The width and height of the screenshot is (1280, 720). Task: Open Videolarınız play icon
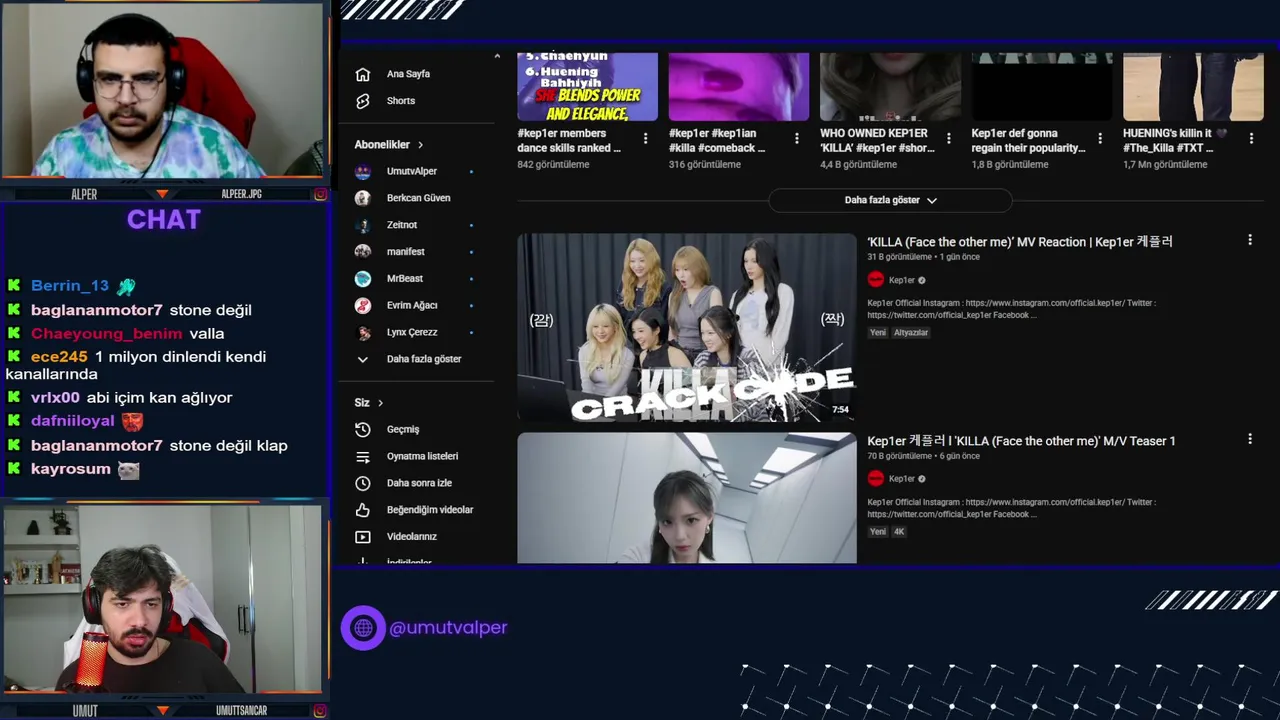[x=363, y=537]
